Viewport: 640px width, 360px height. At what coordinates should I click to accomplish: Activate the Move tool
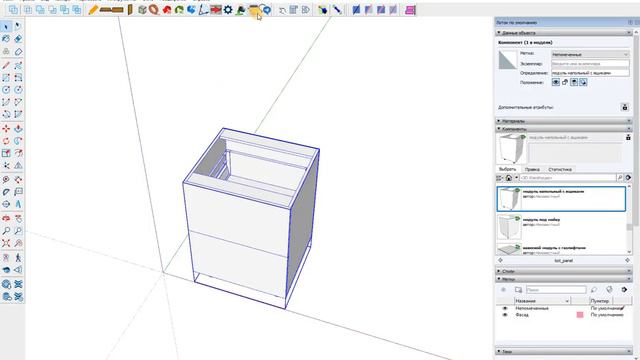[6, 129]
